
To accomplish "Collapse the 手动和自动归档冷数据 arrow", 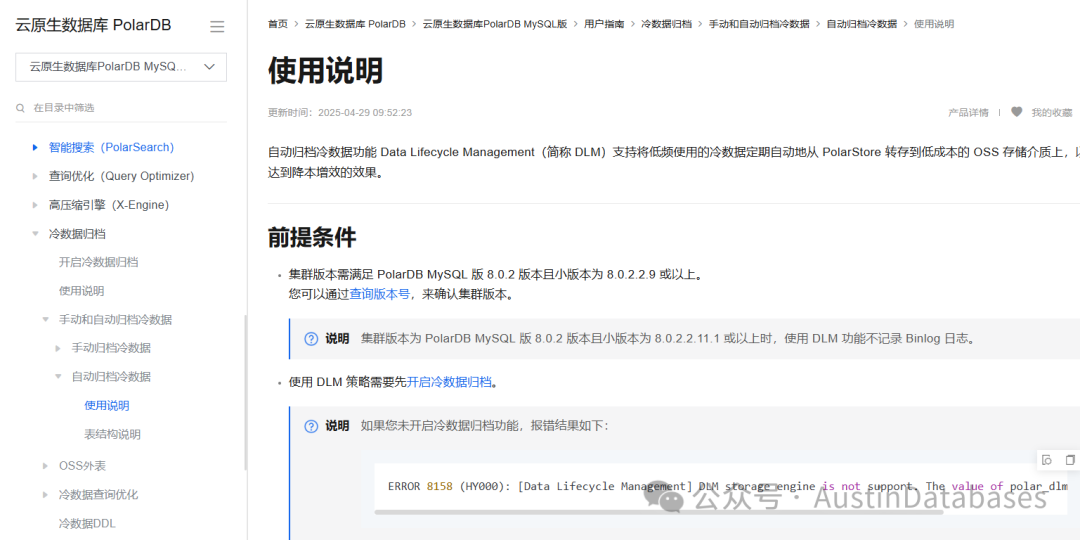I will 45,320.
